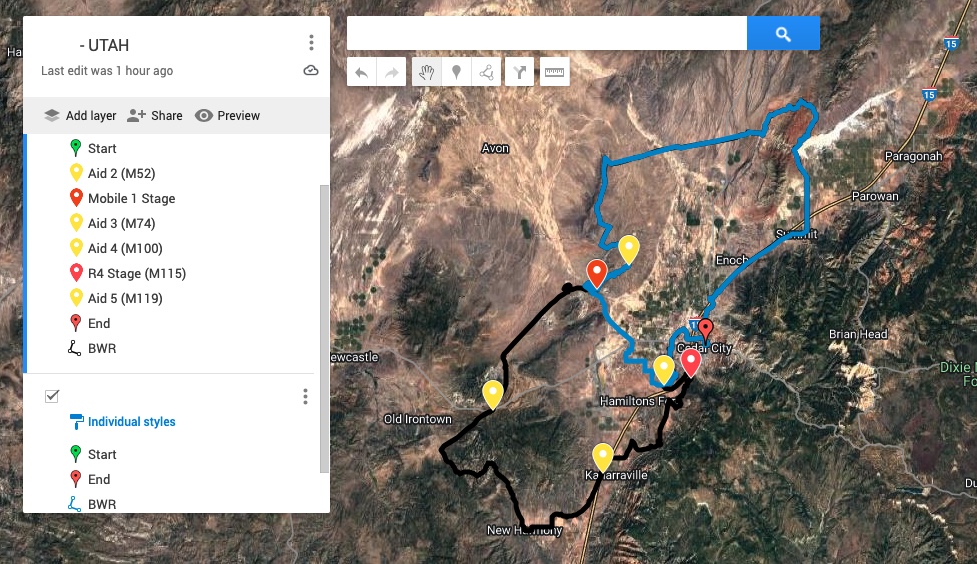977x564 pixels.
Task: Click the map search input field
Action: click(x=546, y=33)
